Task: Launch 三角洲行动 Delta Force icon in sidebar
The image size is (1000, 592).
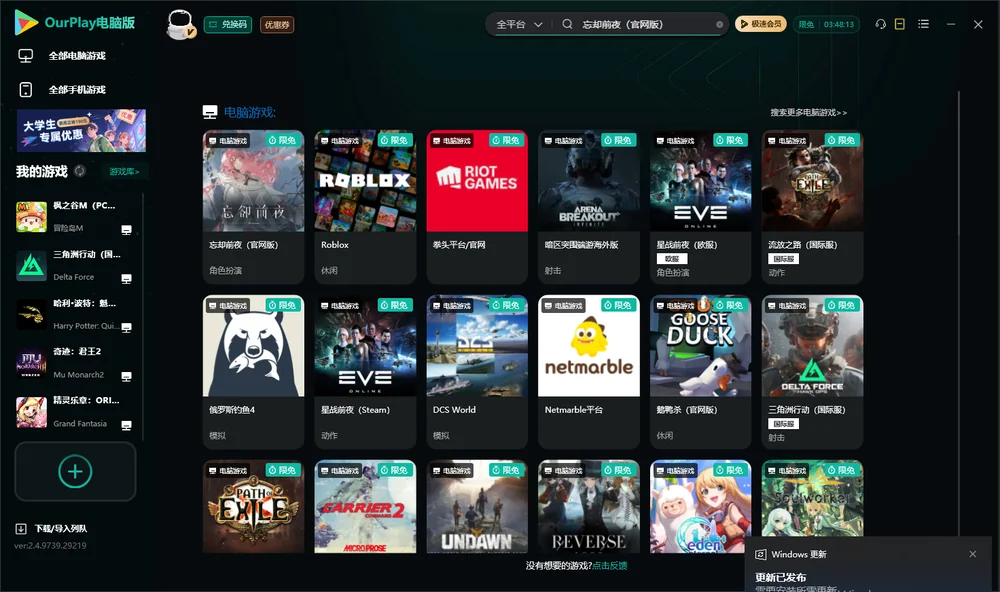Action: click(x=31, y=266)
